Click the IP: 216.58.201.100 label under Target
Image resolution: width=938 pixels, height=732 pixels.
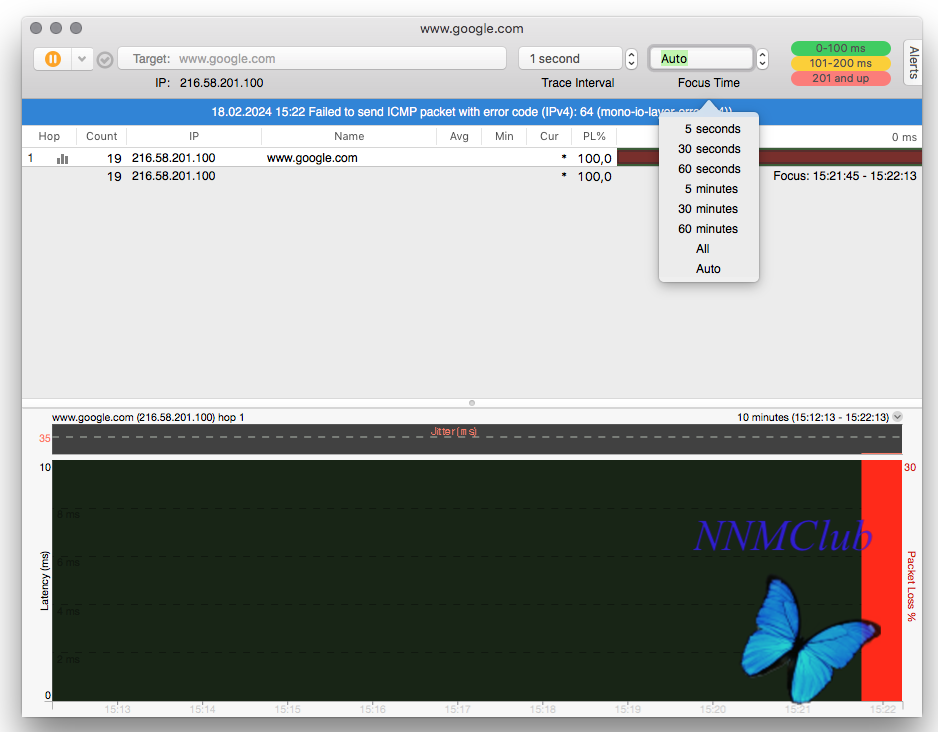[209, 83]
